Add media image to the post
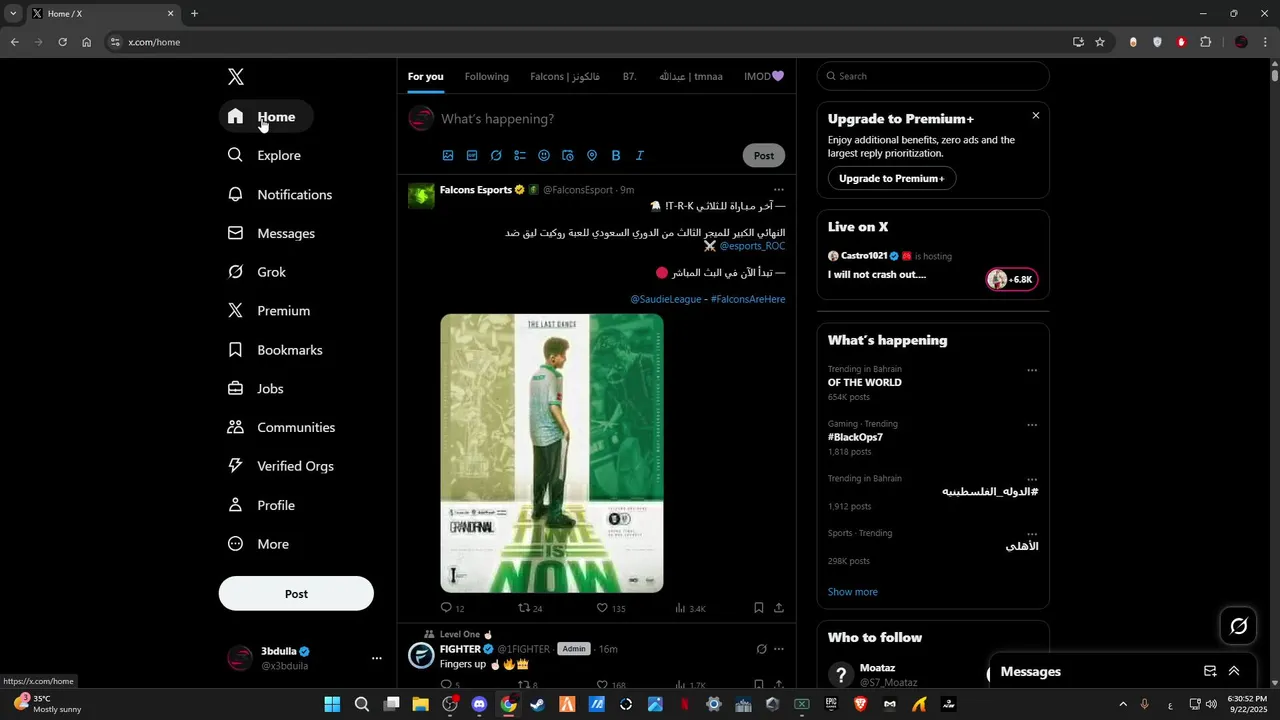Image resolution: width=1280 pixels, height=720 pixels. (448, 155)
